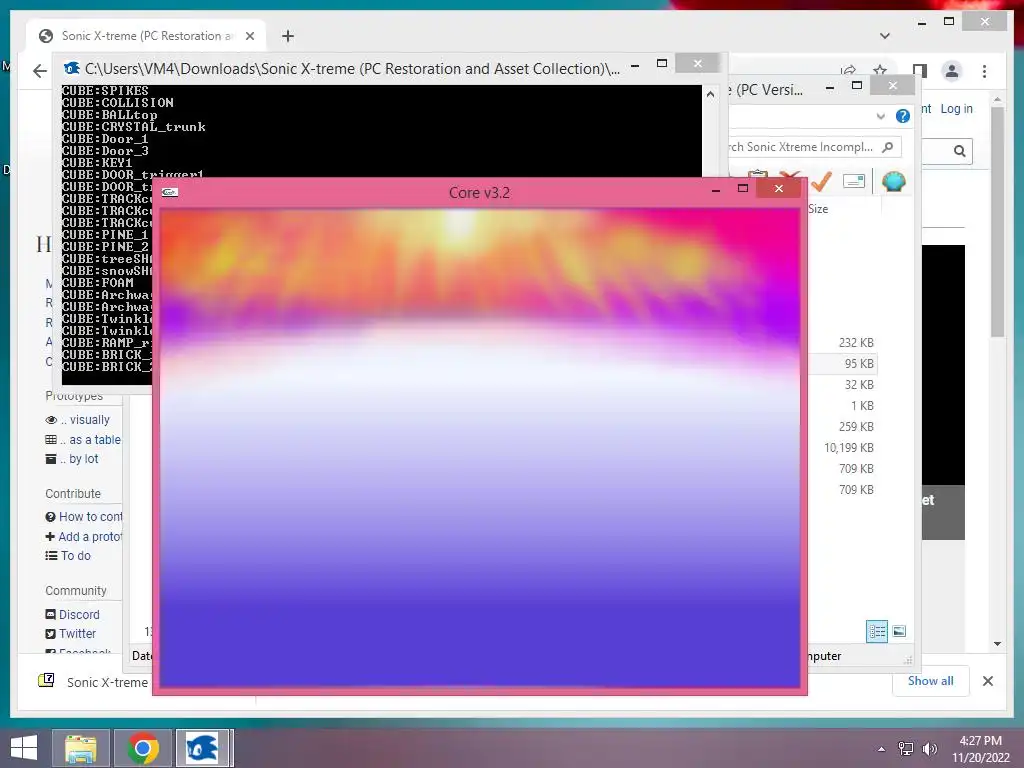Switch Explorer to details view icon
This screenshot has height=768, width=1024.
point(876,632)
